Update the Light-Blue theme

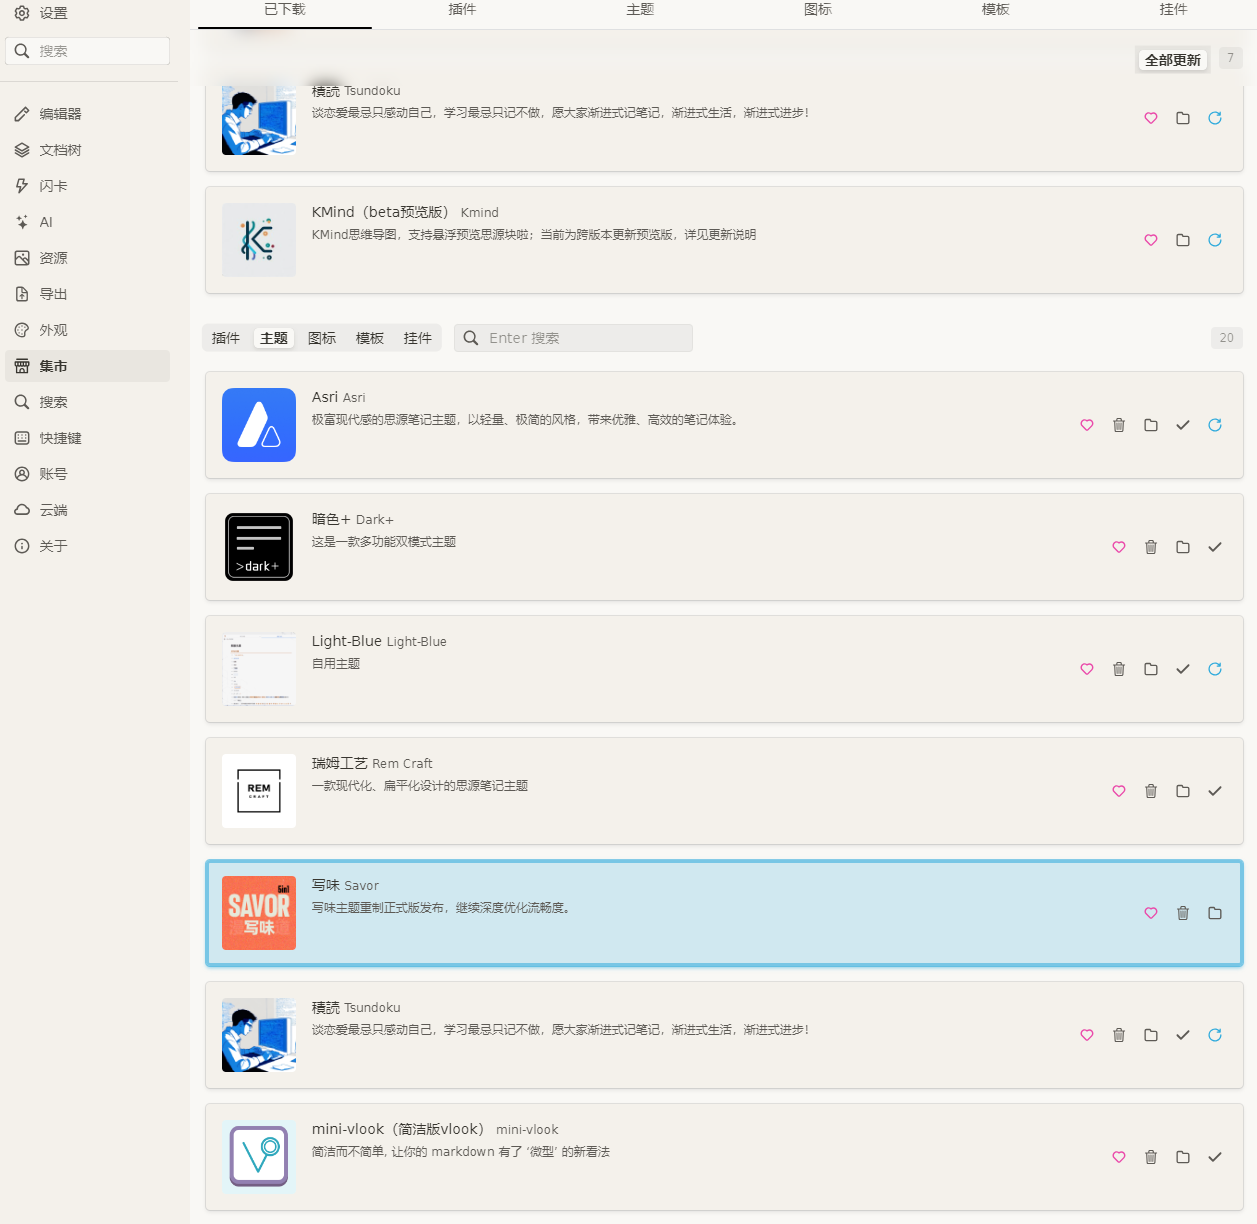click(x=1215, y=669)
